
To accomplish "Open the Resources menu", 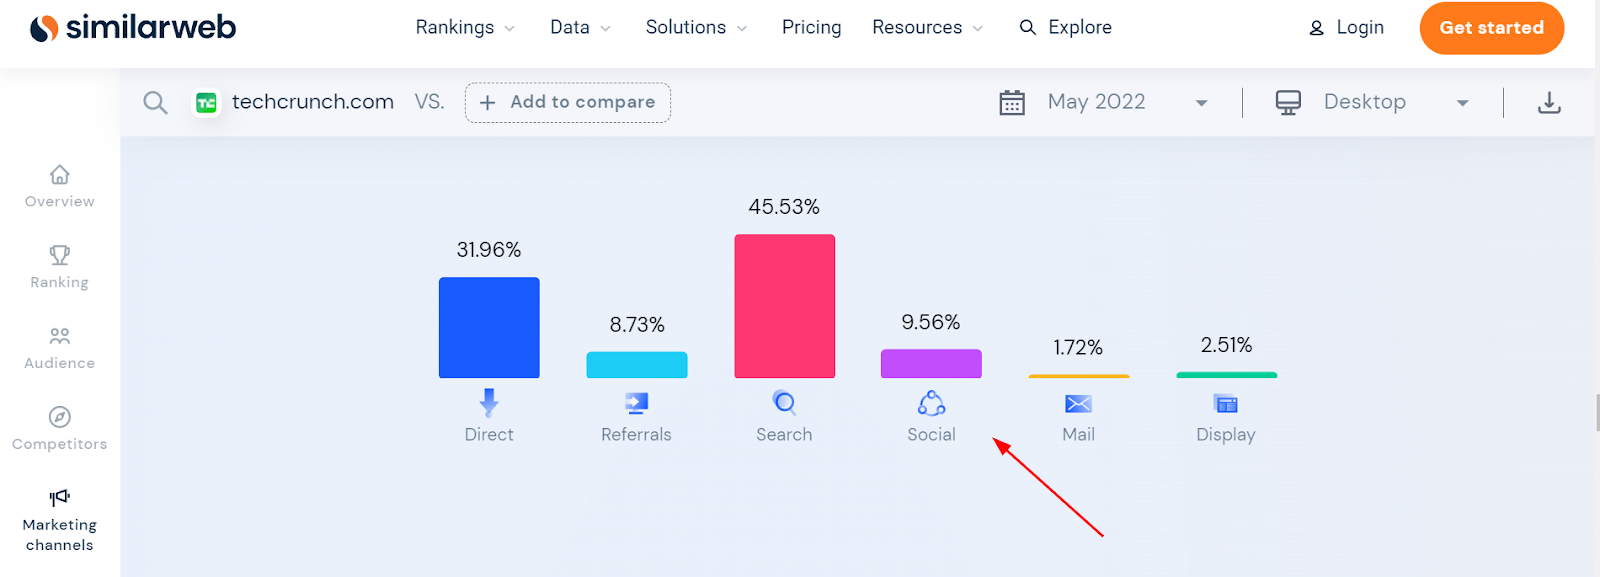I will pos(927,28).
